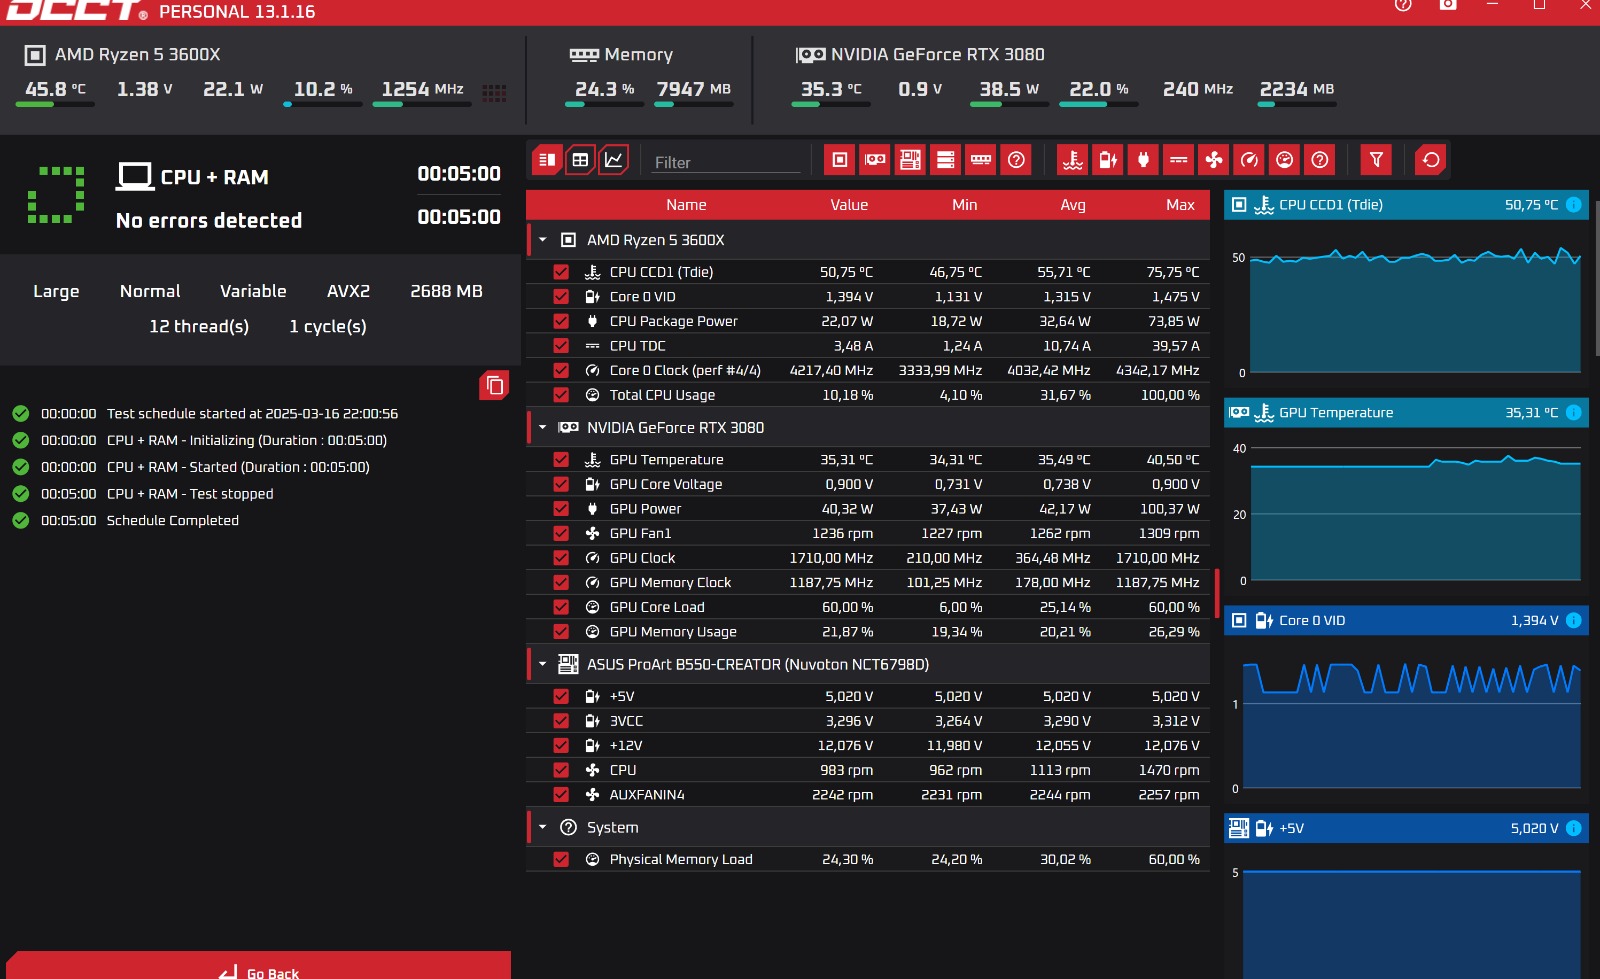1600x979 pixels.
Task: Toggle the clock frequency sensor filter
Action: pos(1249,160)
